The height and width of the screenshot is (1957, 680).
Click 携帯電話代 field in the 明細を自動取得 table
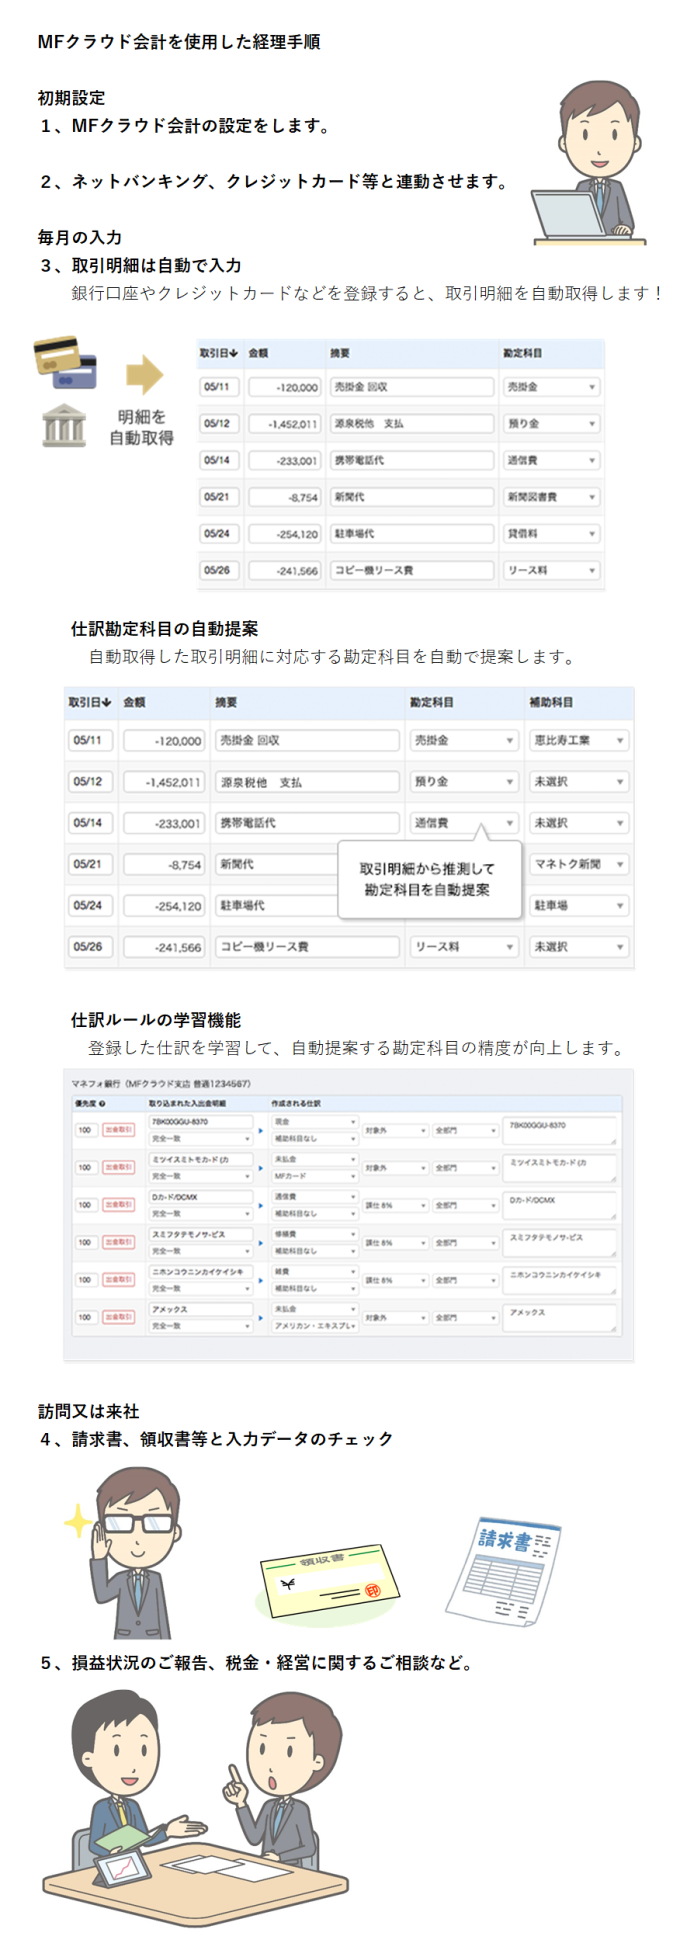(x=412, y=461)
